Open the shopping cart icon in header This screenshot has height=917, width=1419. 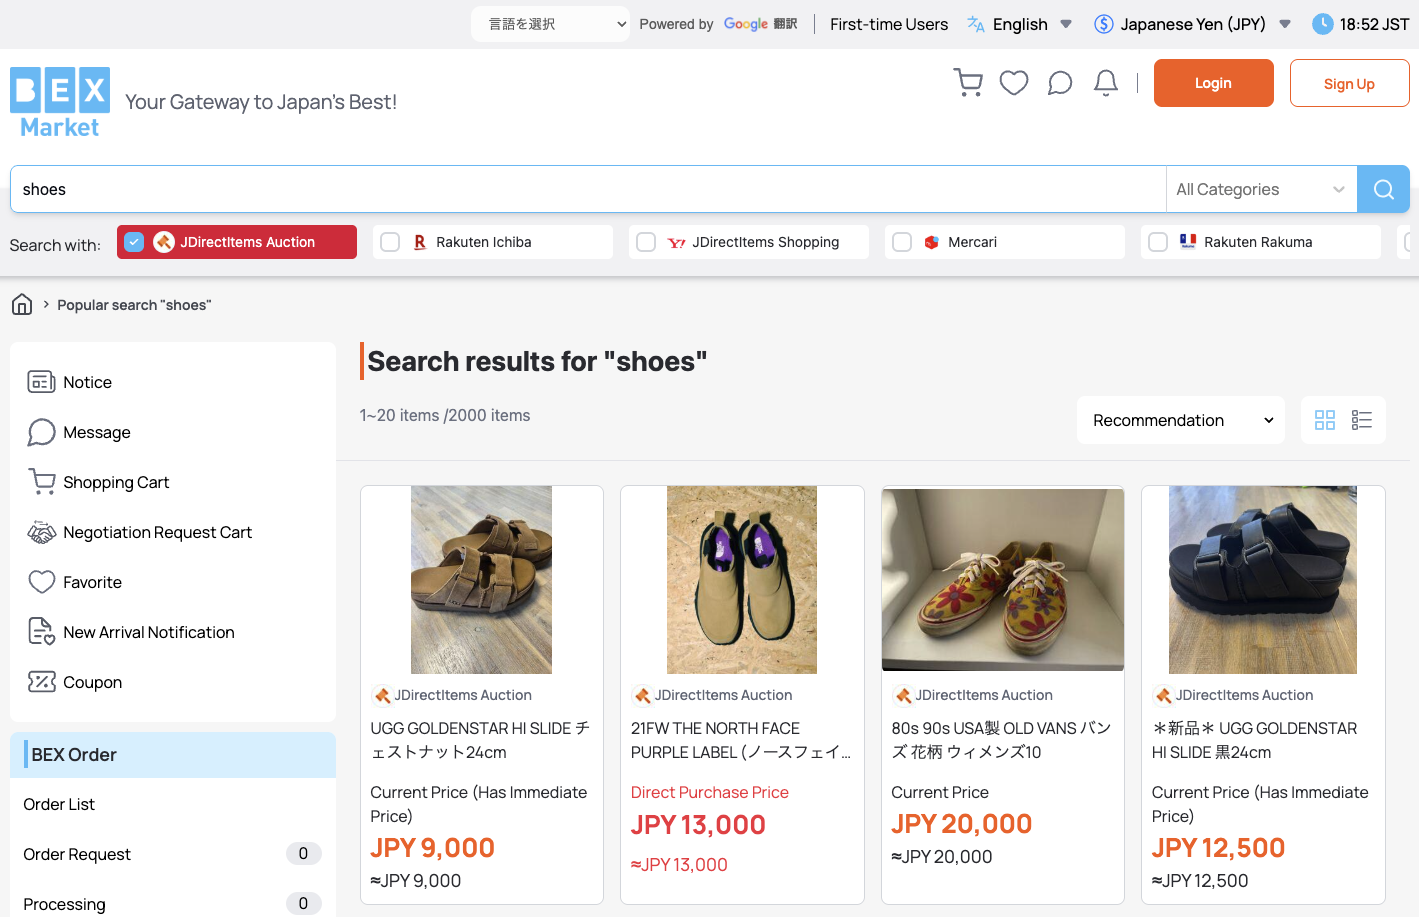click(968, 83)
